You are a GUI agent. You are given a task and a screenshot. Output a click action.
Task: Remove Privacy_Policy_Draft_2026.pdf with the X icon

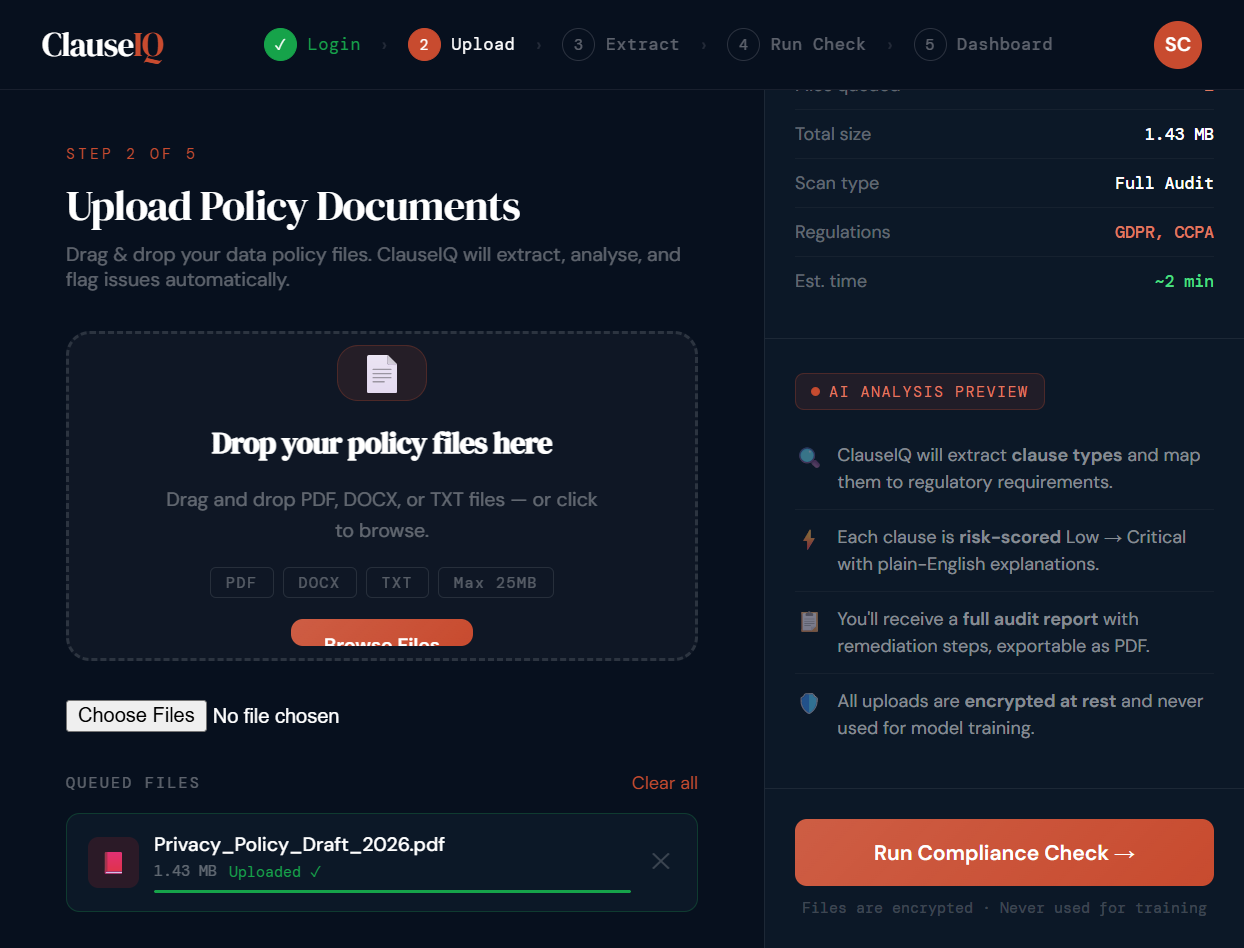coord(660,861)
